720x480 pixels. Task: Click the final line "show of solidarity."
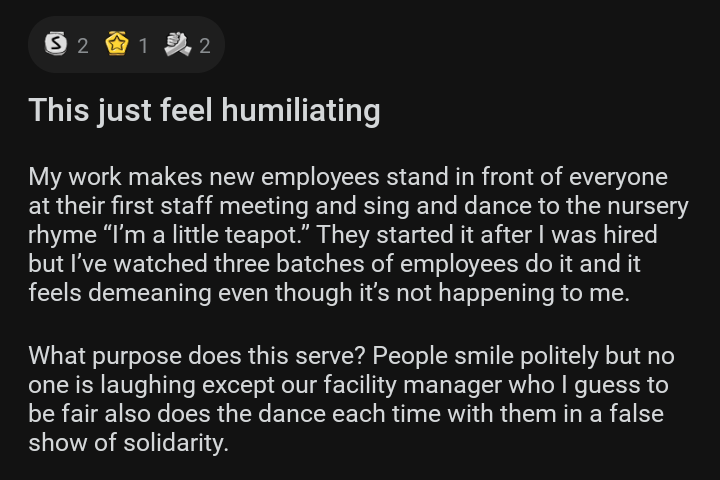point(129,443)
